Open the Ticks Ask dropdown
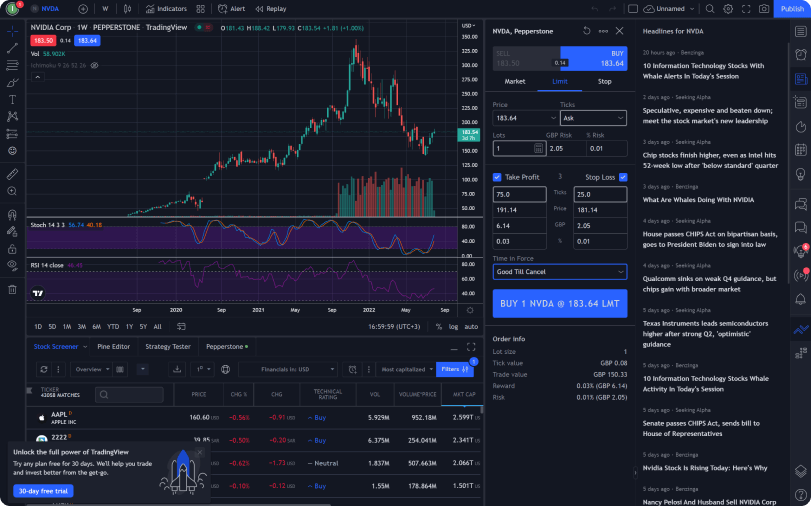 [593, 118]
